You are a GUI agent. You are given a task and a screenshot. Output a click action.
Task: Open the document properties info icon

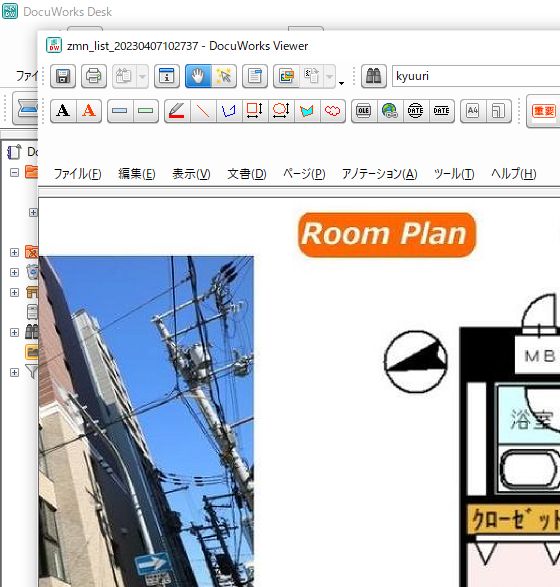pos(167,76)
